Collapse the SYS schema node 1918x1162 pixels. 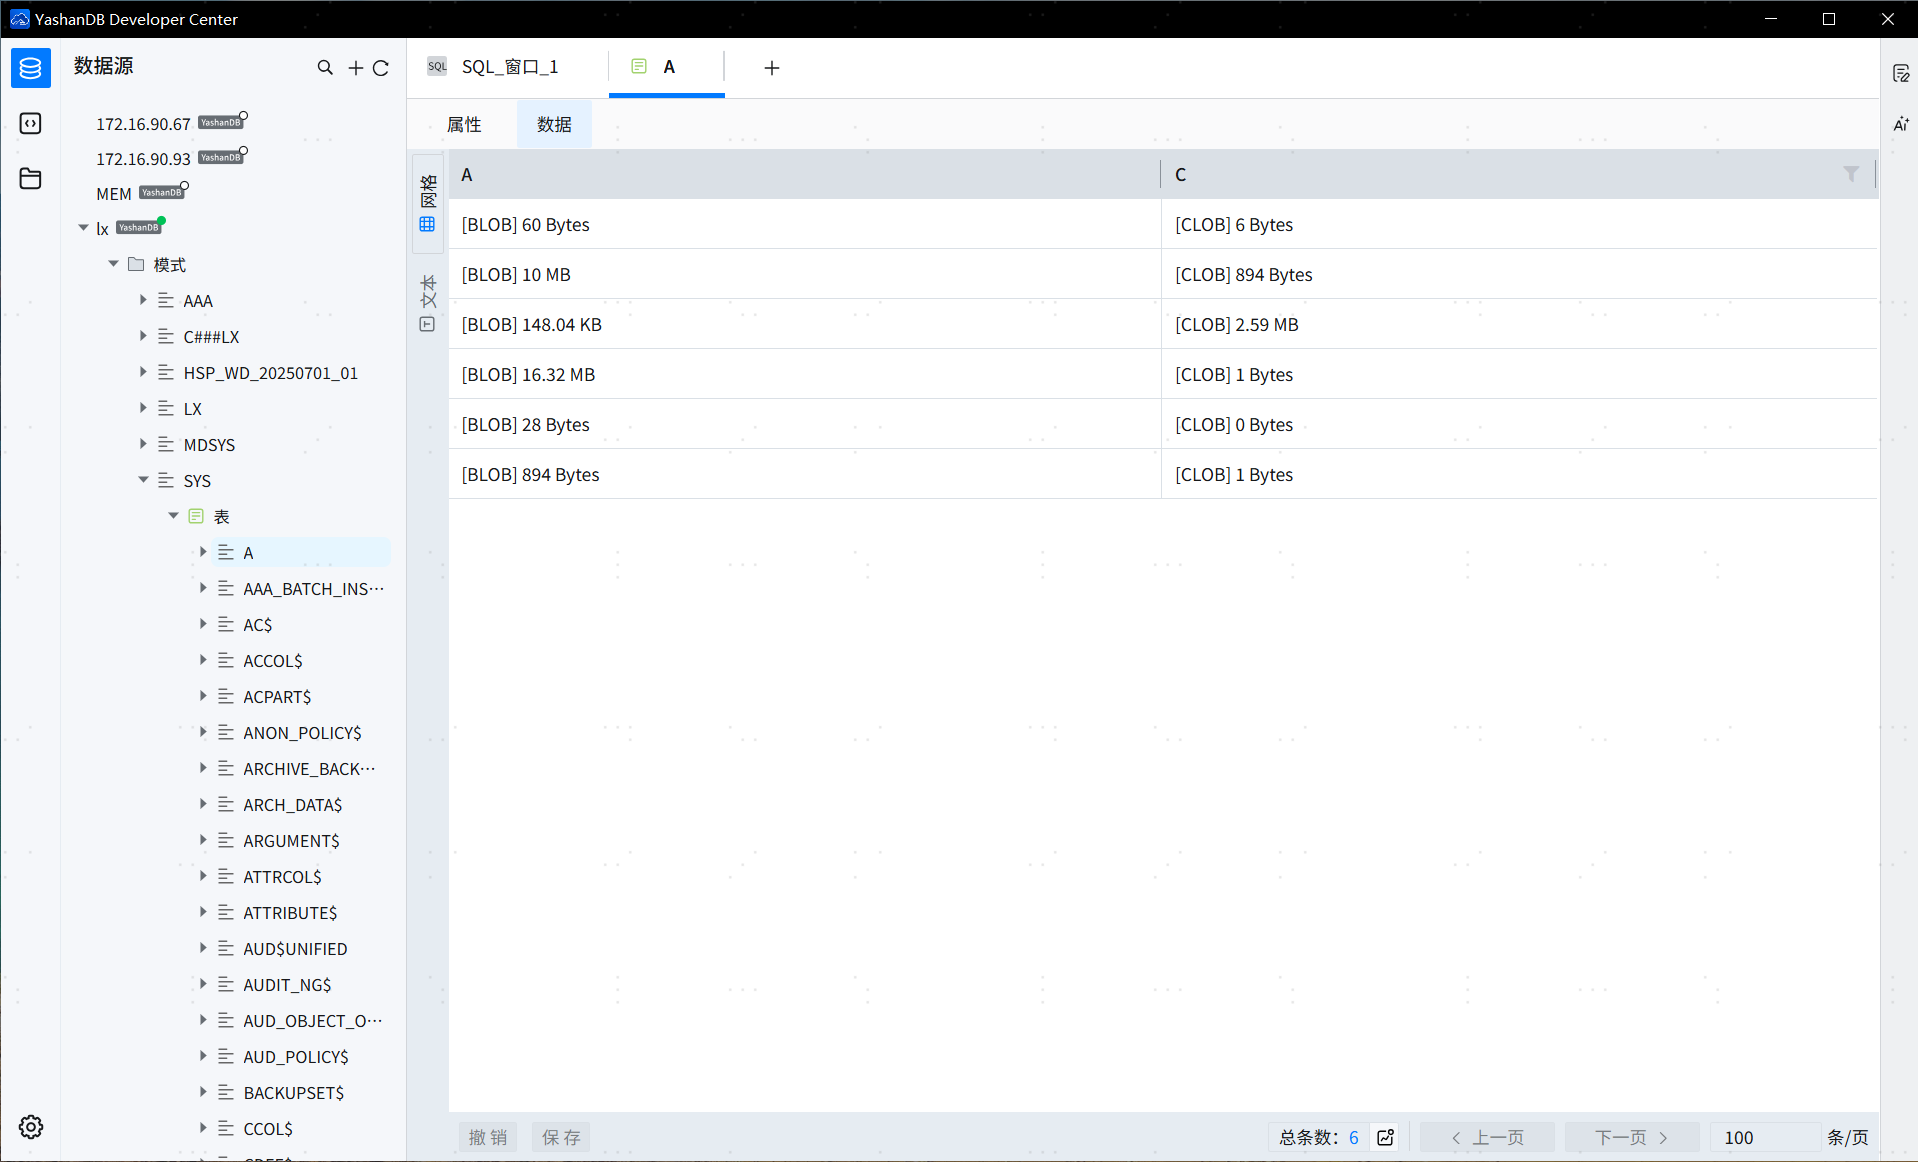pos(143,481)
